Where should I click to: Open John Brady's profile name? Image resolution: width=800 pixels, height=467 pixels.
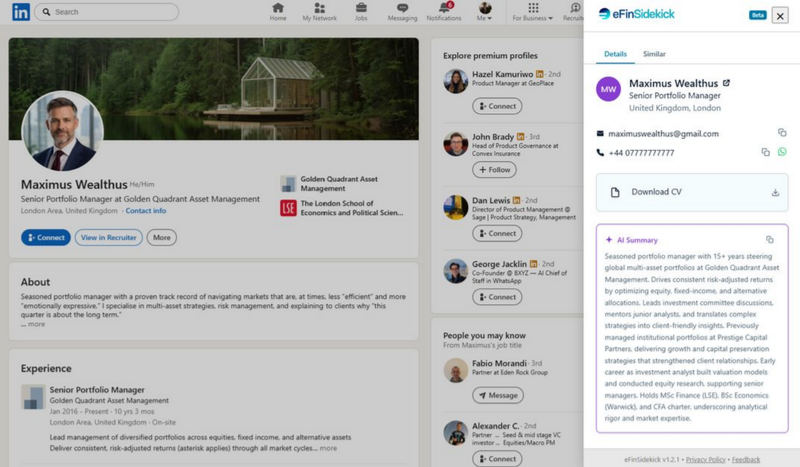(493, 137)
